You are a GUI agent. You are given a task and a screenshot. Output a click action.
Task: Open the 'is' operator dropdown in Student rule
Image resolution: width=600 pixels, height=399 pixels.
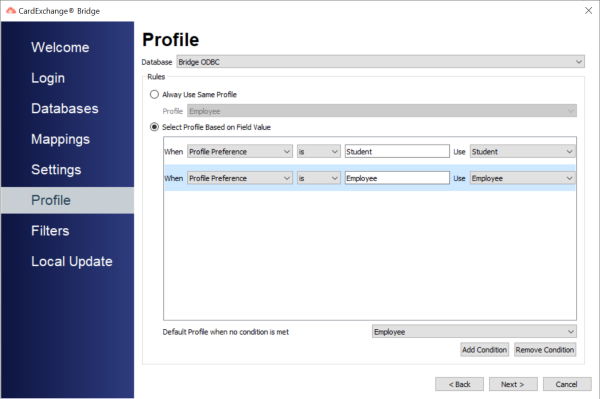pyautogui.click(x=319, y=151)
